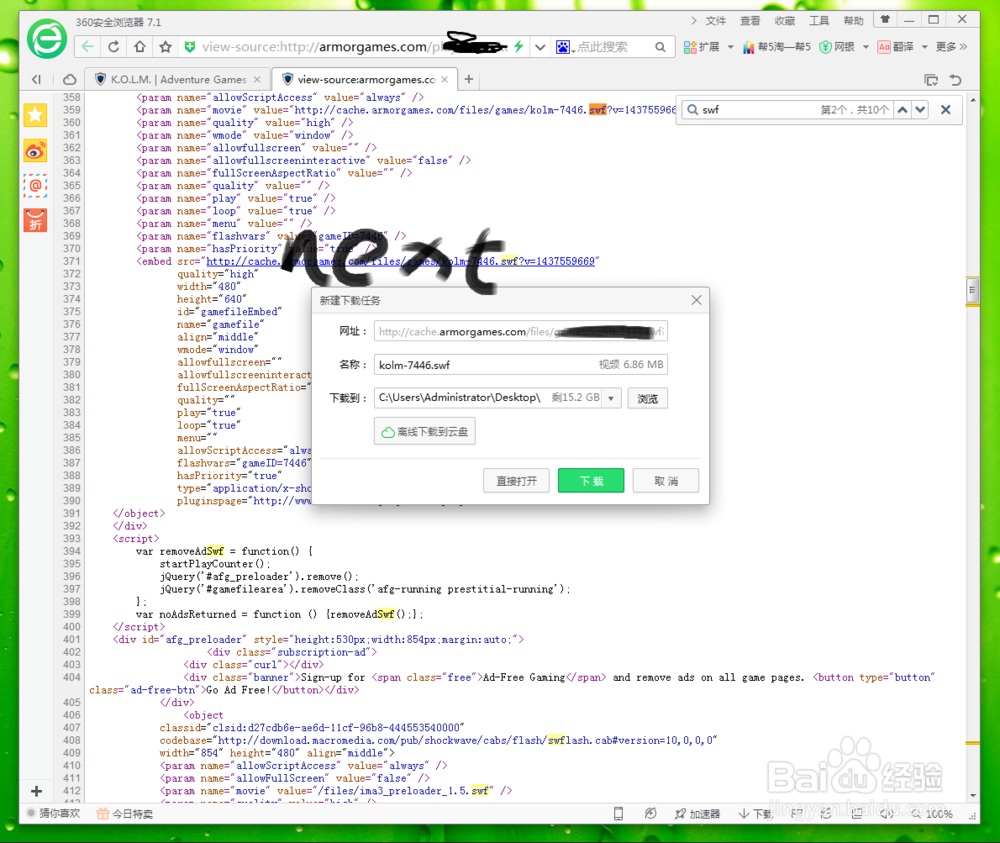Bookmark page with the star icon
Image resolution: width=1000 pixels, height=843 pixels.
click(166, 47)
